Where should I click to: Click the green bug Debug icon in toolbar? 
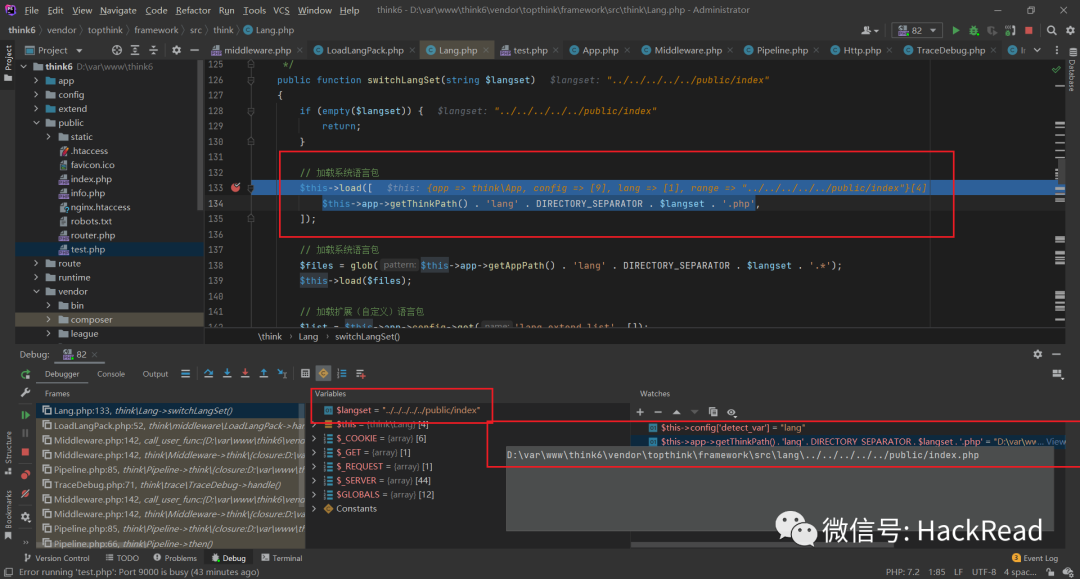pyautogui.click(x=973, y=30)
